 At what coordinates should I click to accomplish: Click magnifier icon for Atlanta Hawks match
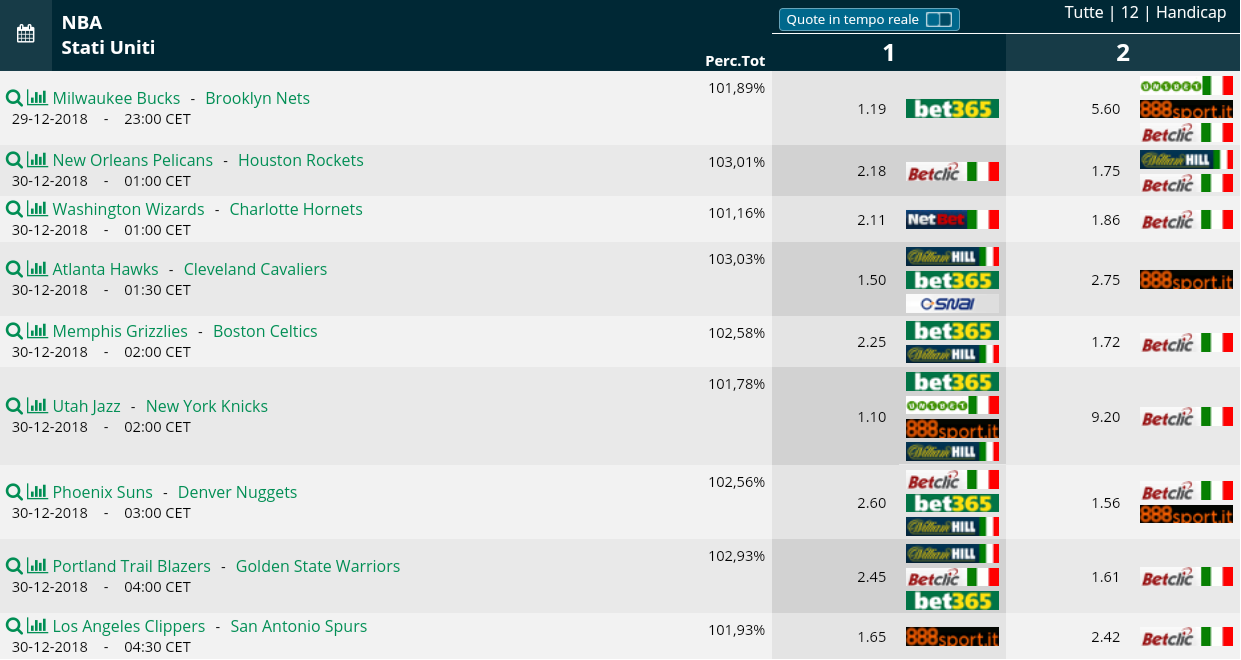(14, 269)
